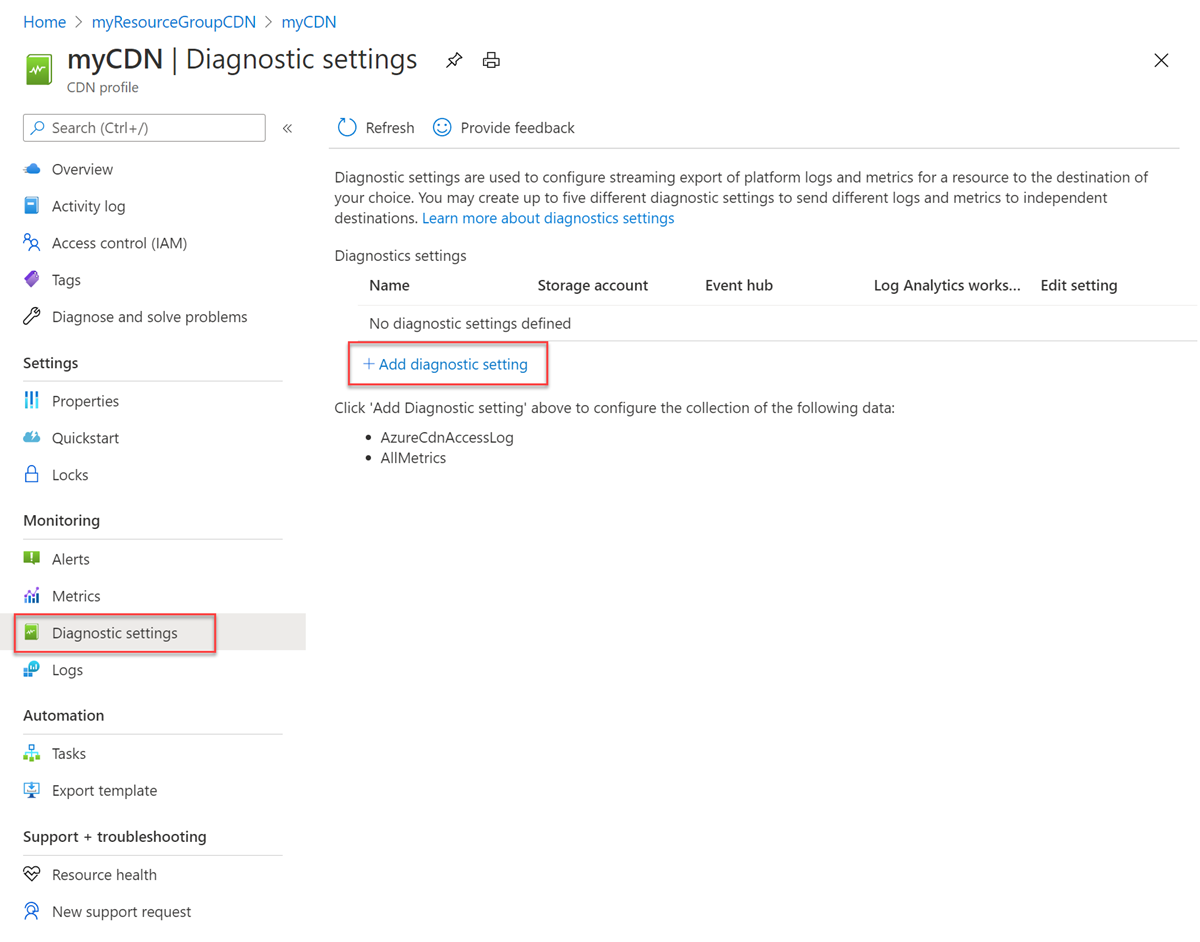Click the Name column header
The height and width of the screenshot is (942, 1200).
[x=389, y=286]
